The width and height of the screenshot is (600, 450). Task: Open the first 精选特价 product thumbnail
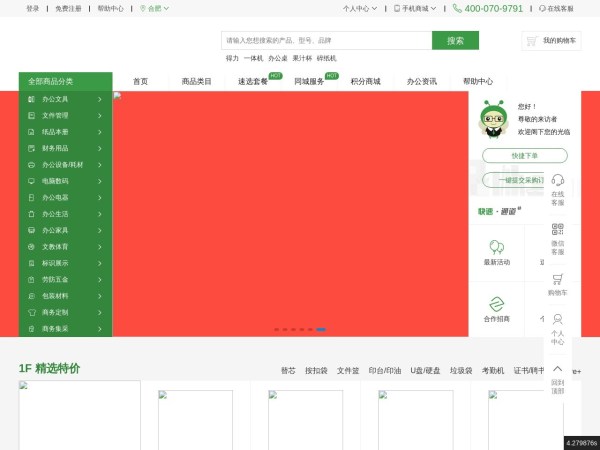[80, 415]
